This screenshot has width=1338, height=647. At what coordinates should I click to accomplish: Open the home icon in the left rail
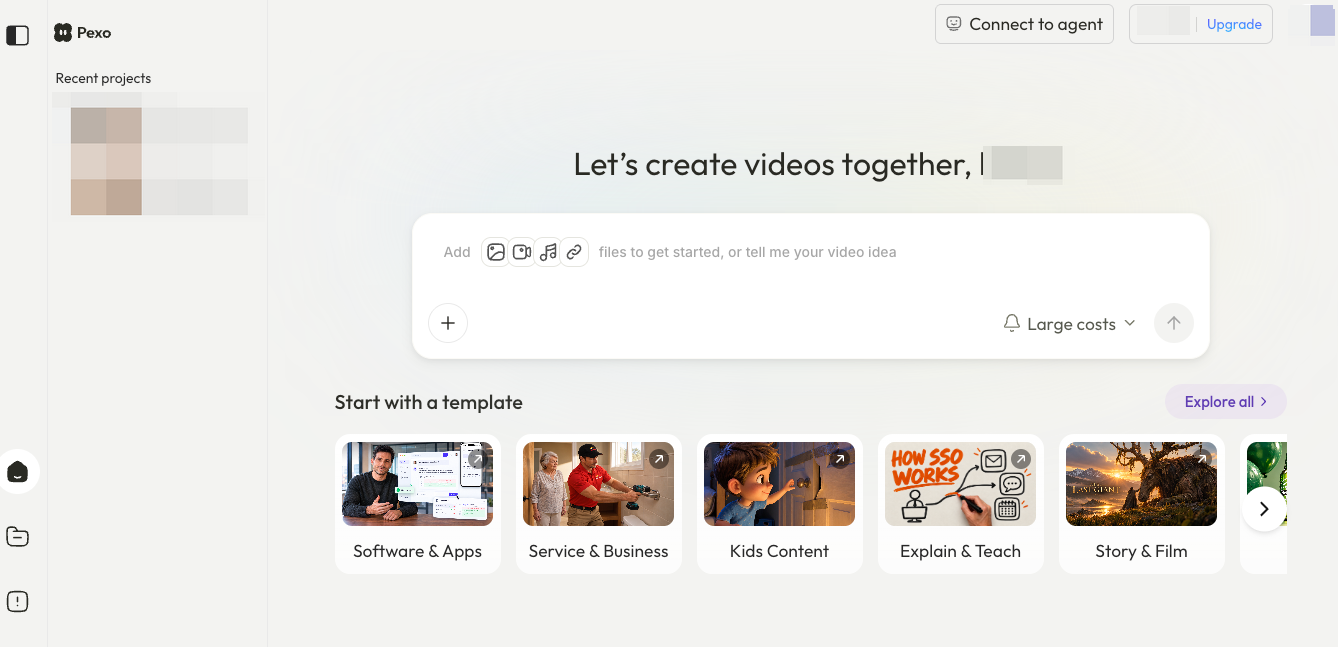tap(18, 472)
